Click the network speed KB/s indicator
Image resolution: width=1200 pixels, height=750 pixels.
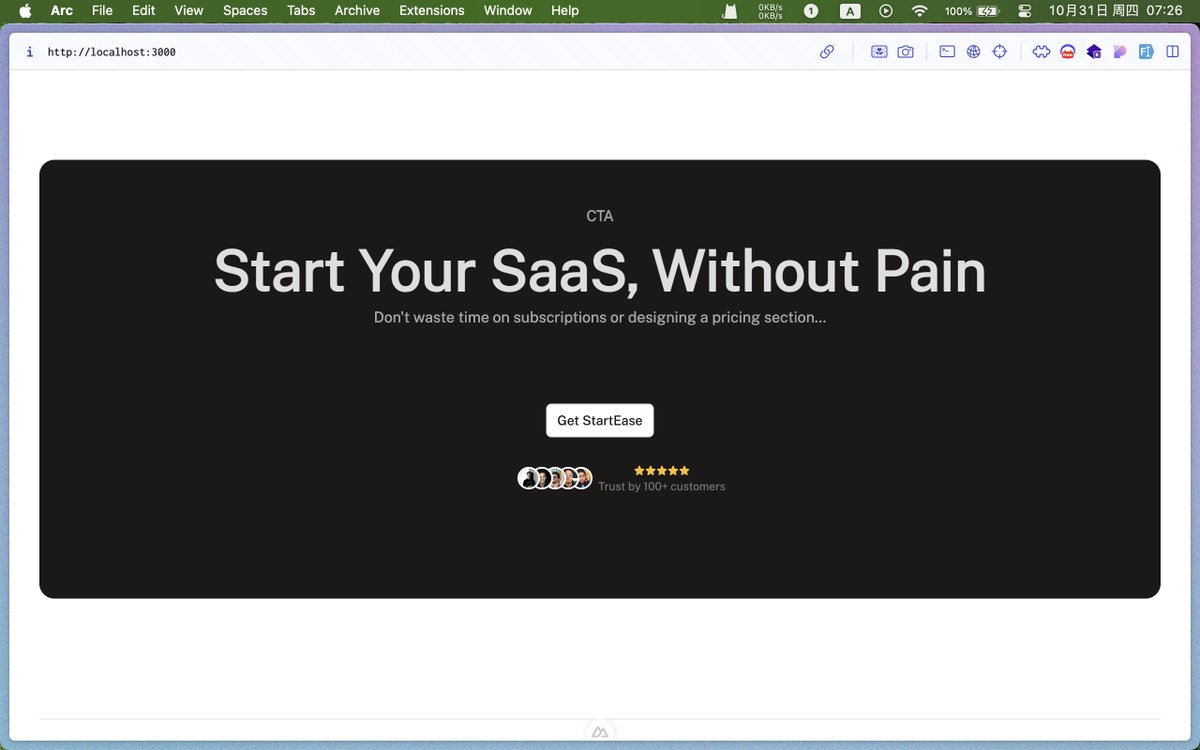(x=771, y=11)
